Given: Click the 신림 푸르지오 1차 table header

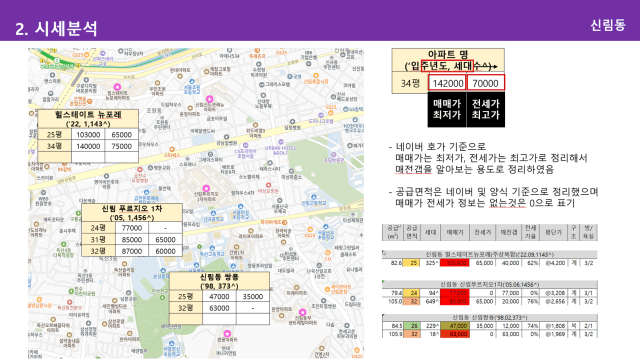Looking at the screenshot, I should [x=132, y=213].
